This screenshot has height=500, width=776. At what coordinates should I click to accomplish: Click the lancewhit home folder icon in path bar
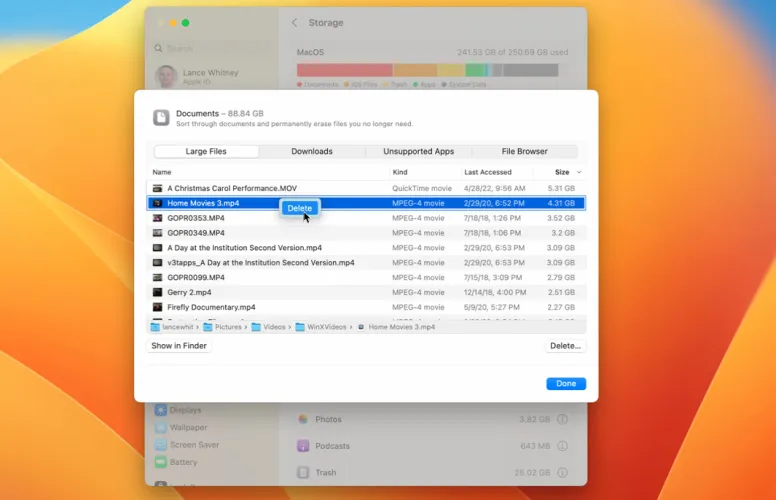pos(155,327)
